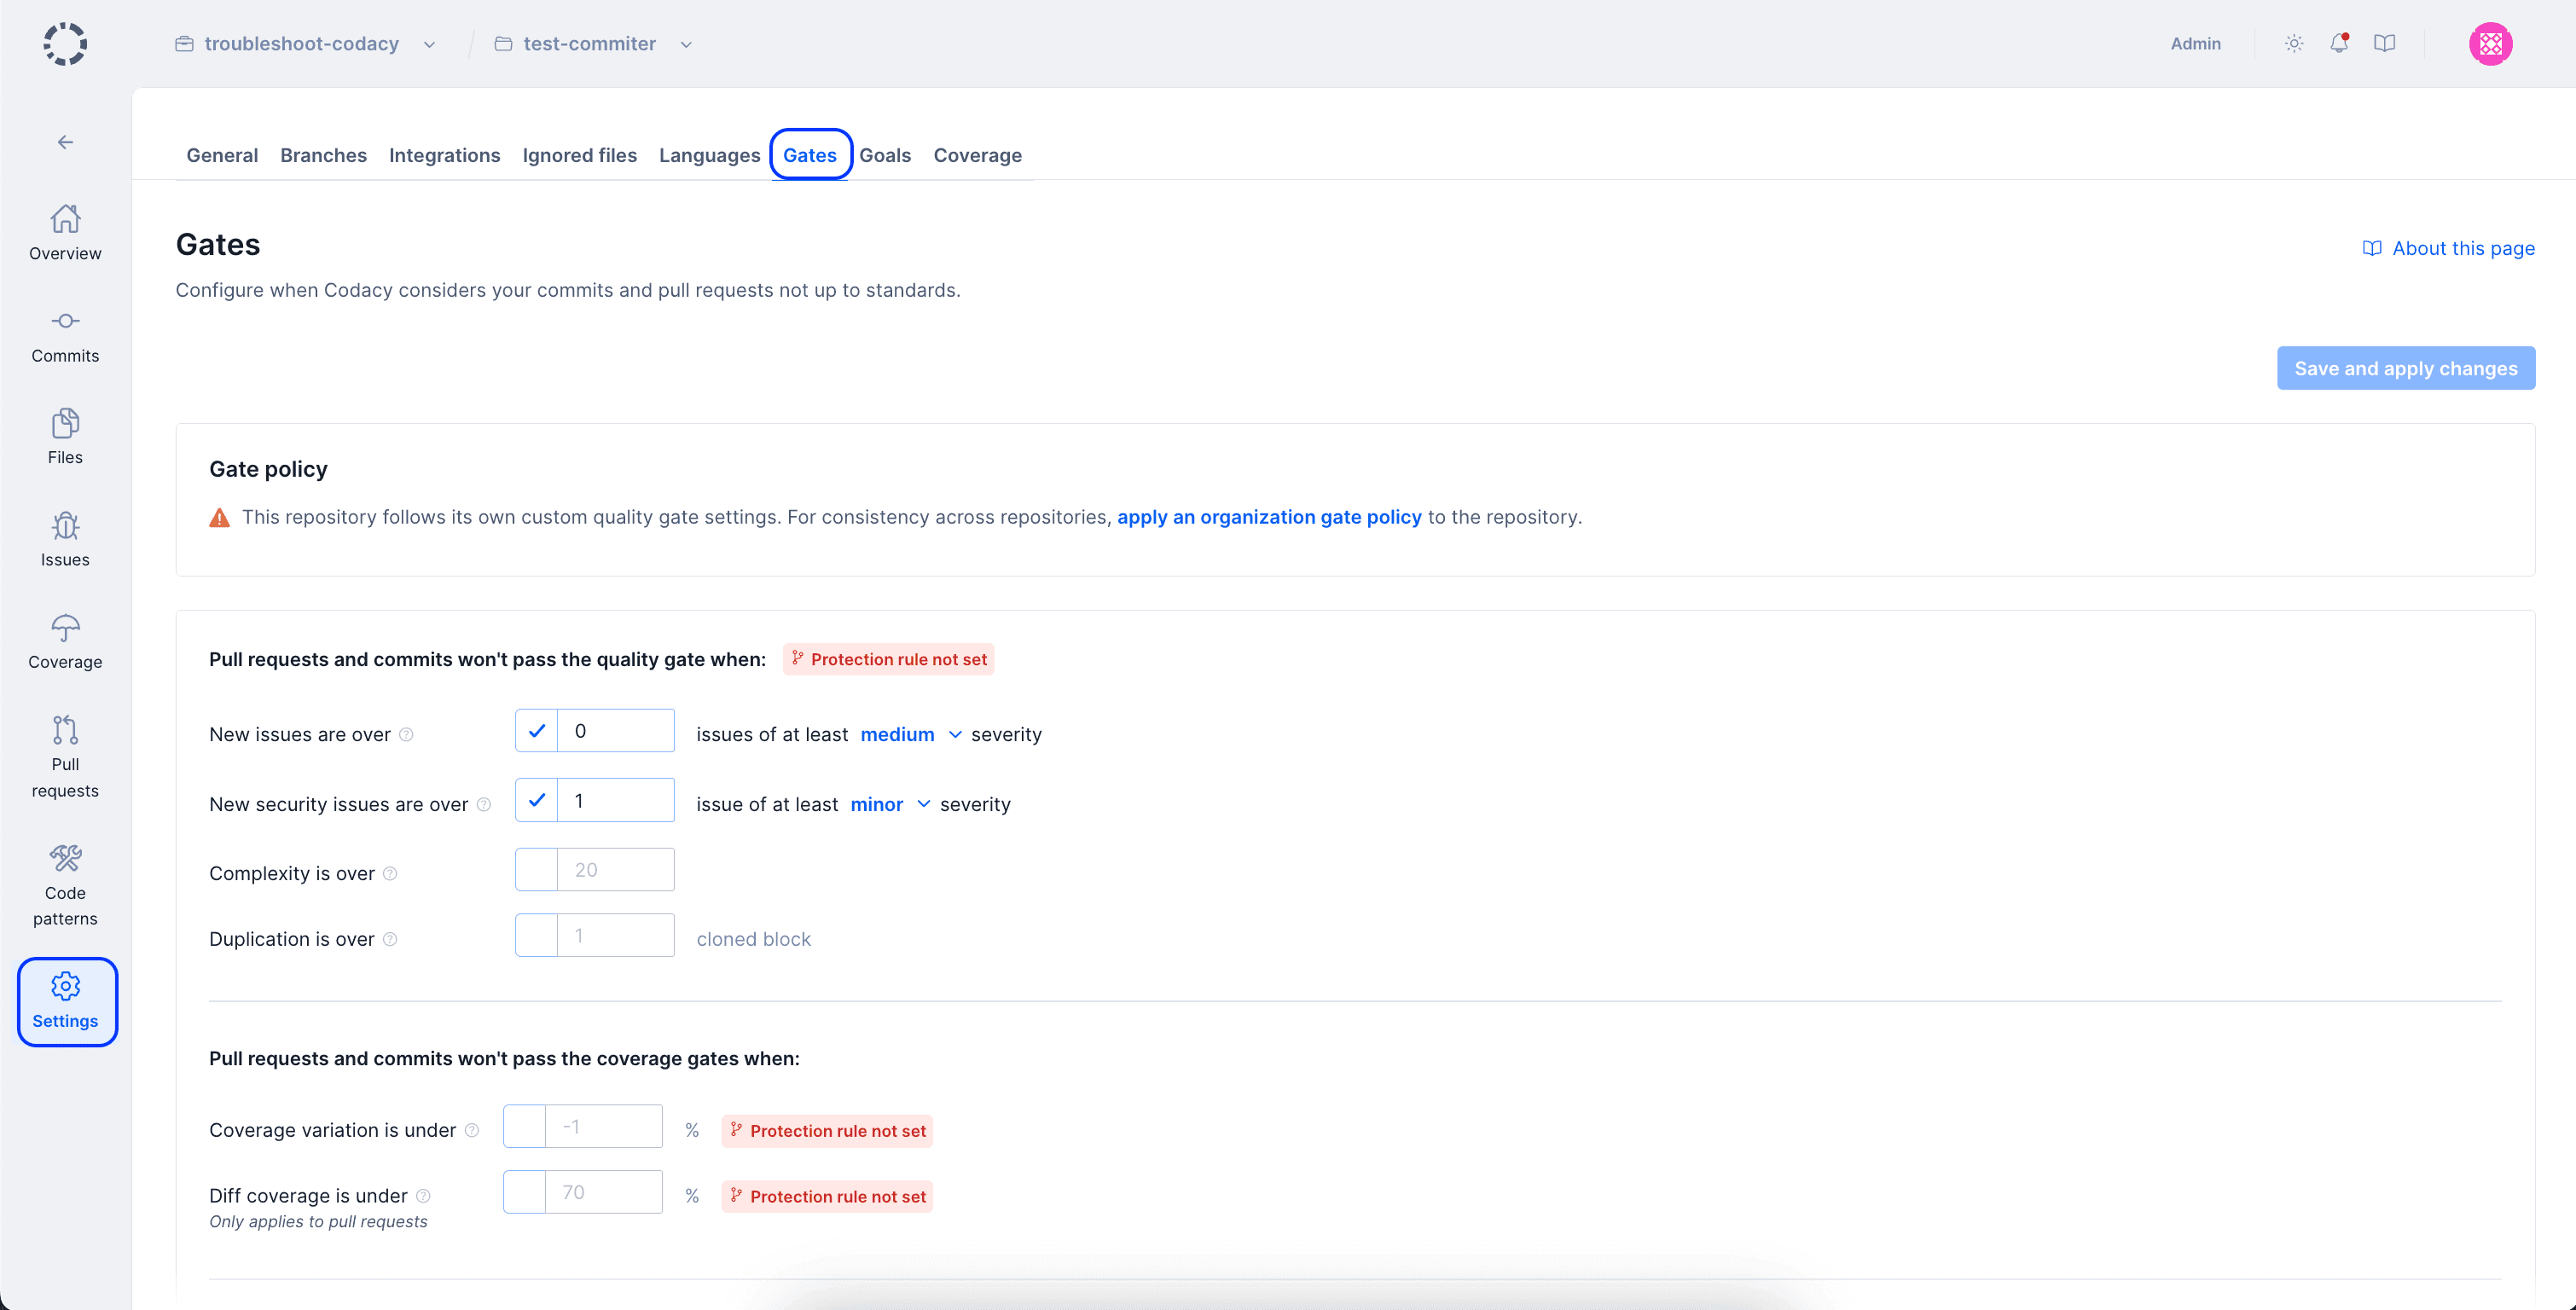2576x1310 pixels.
Task: Click the back arrow in the sidebar
Action: (x=65, y=142)
